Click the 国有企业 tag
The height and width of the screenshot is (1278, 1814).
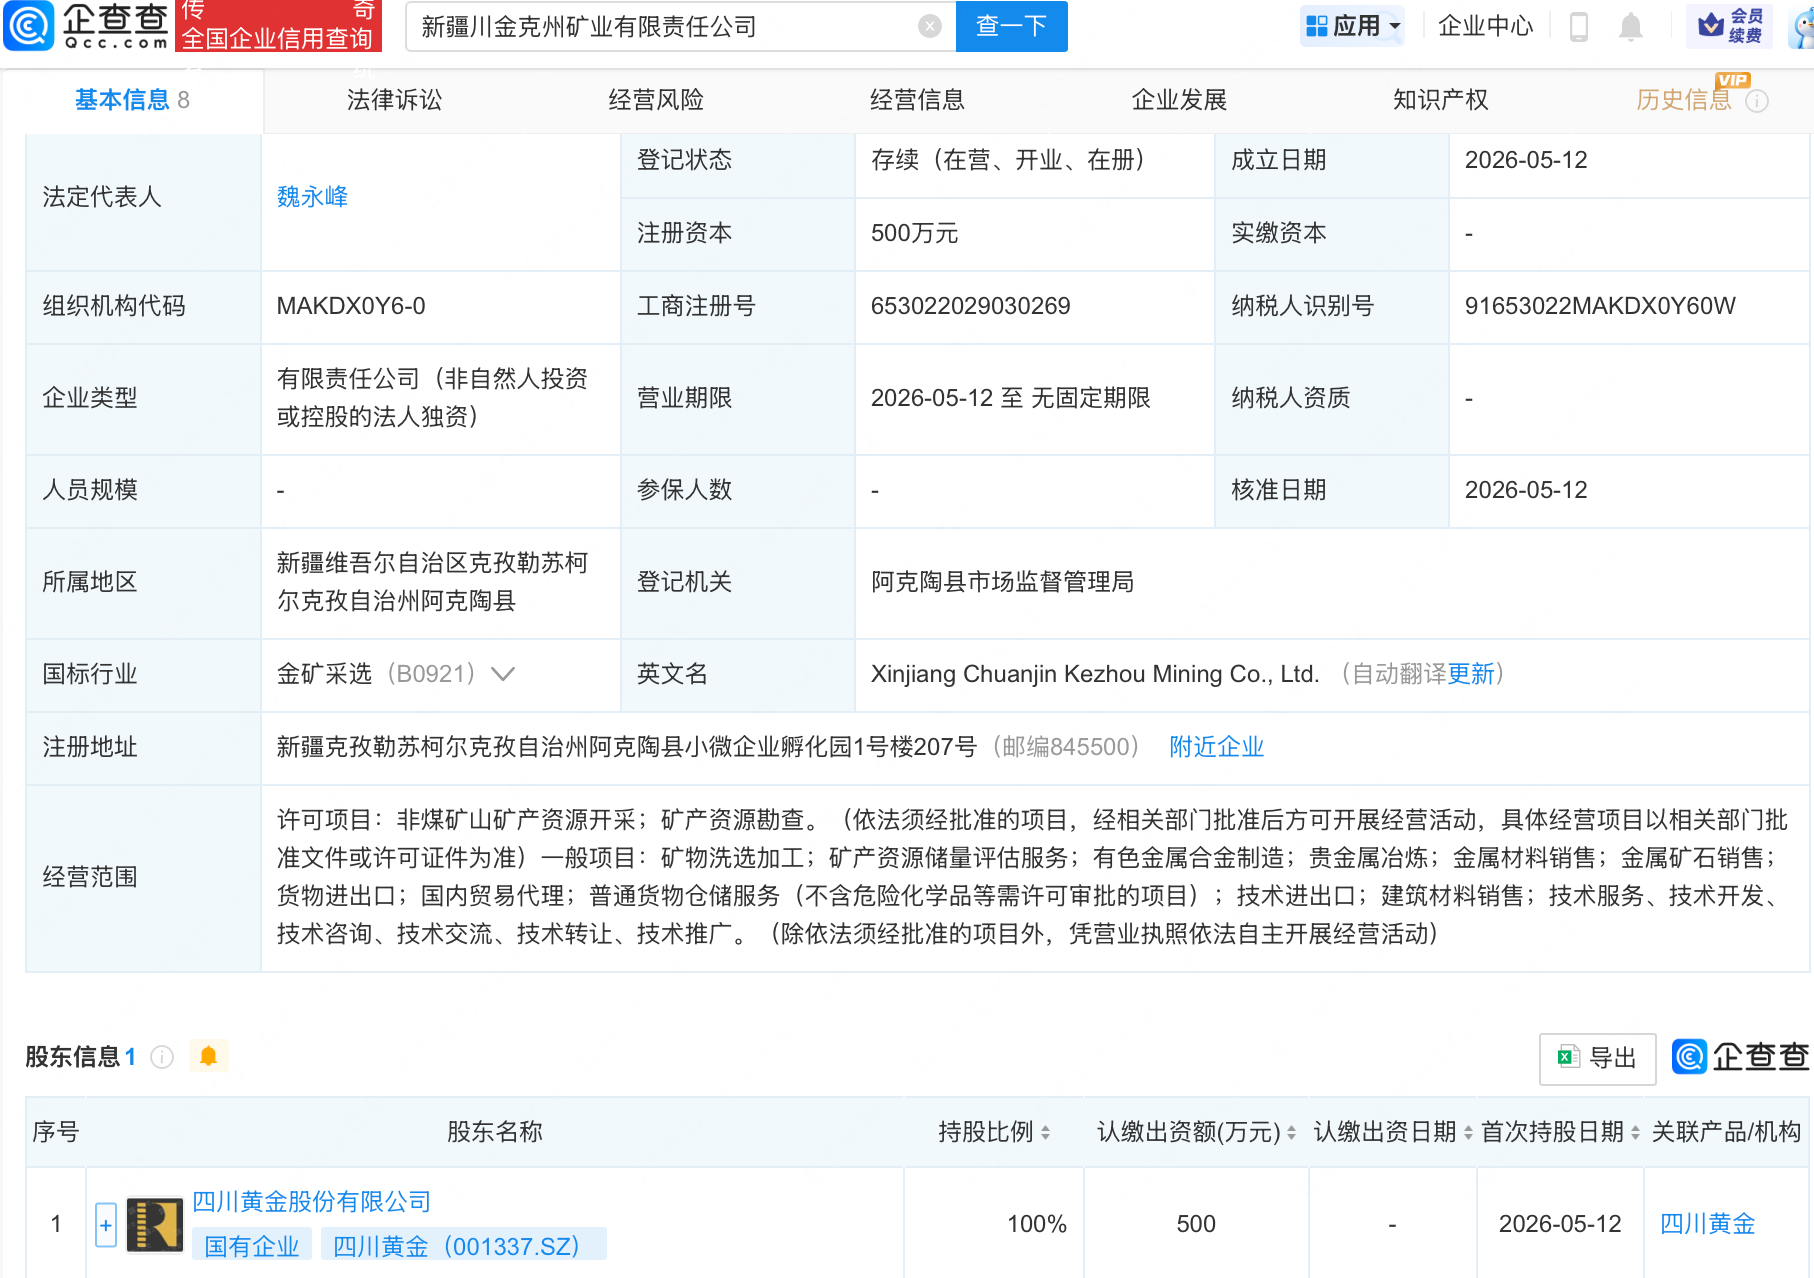[252, 1247]
